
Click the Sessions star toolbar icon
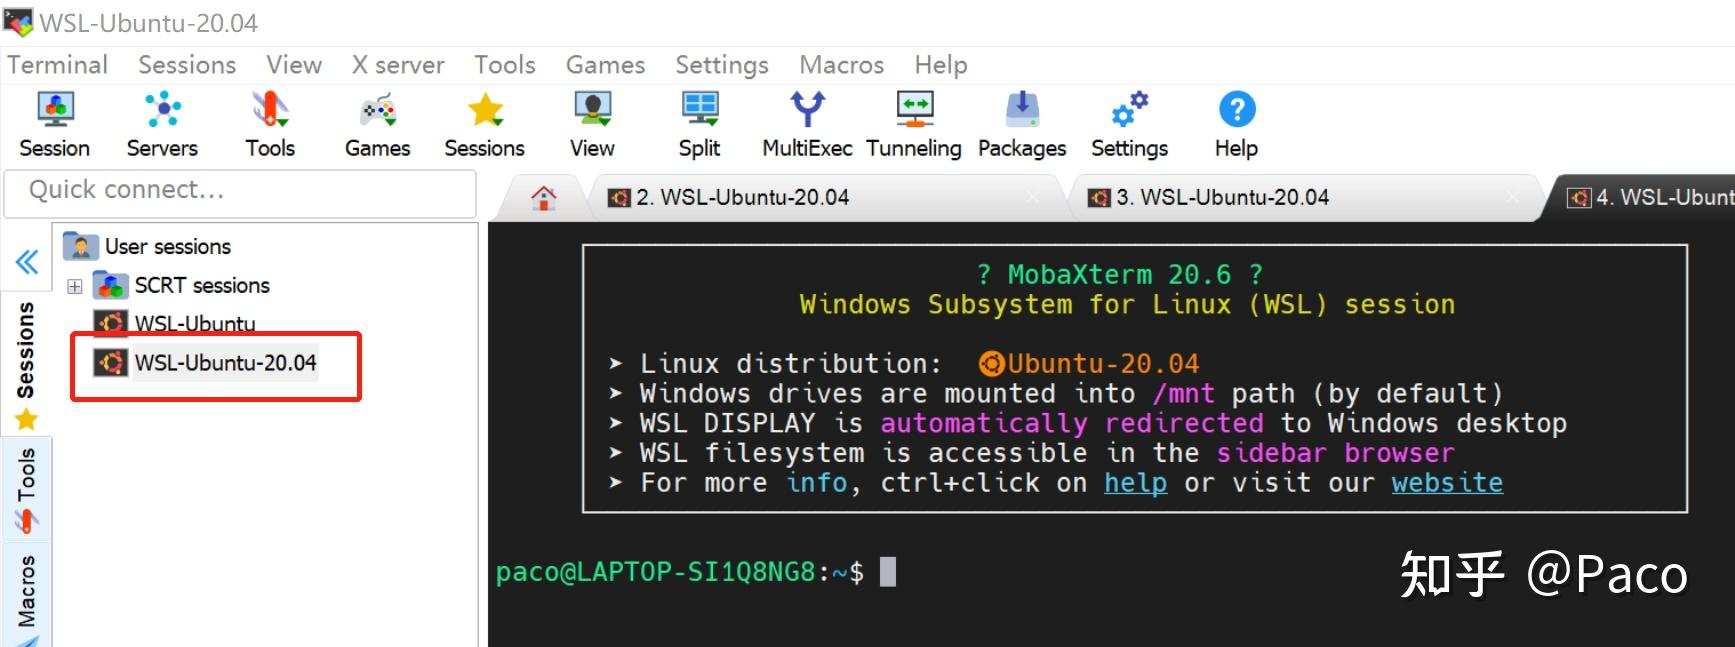(x=485, y=108)
